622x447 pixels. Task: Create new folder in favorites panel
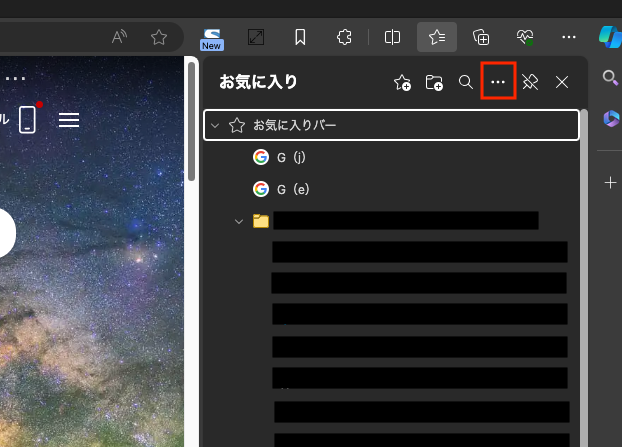434,83
